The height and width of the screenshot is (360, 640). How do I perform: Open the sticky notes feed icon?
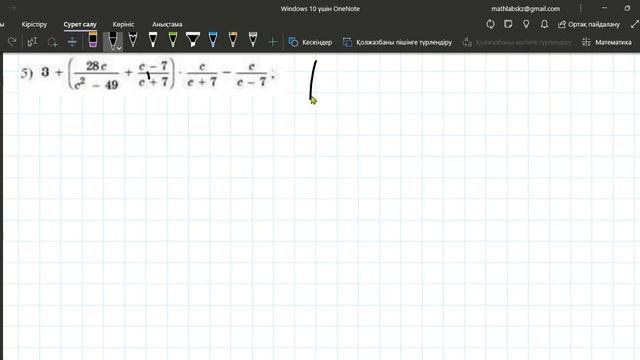click(508, 24)
